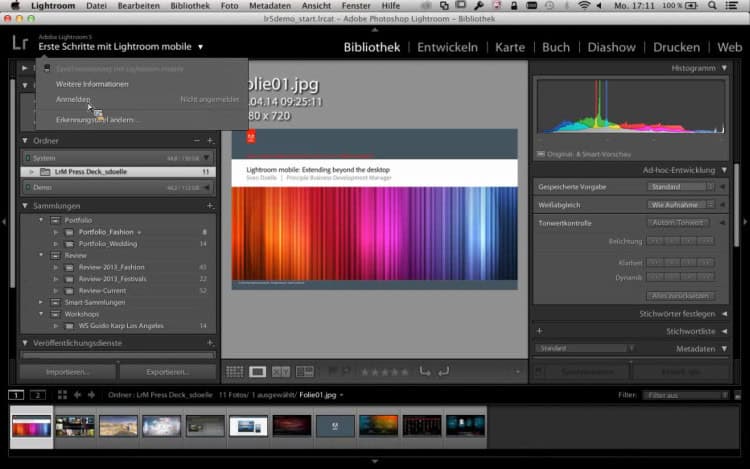Expand the Stichwörter festlegen panel
750x469 pixels.
click(x=724, y=314)
